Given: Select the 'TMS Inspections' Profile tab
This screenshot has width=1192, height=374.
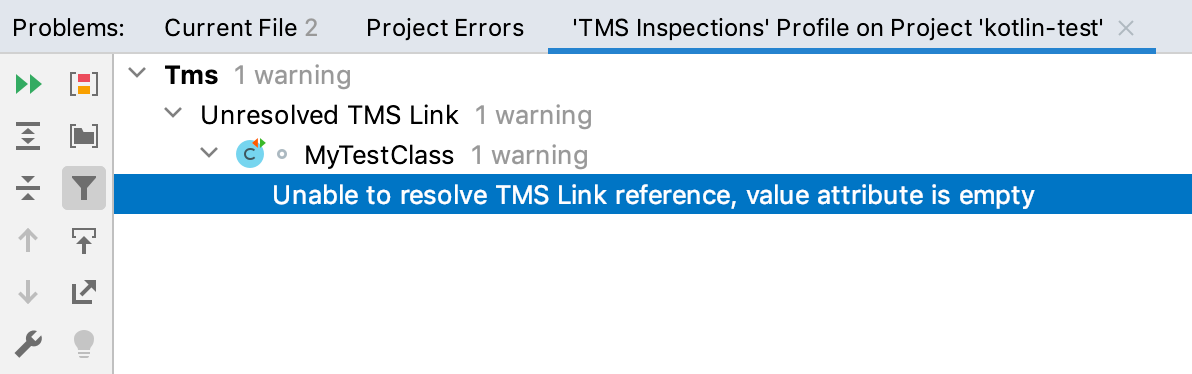Looking at the screenshot, I should pos(836,29).
